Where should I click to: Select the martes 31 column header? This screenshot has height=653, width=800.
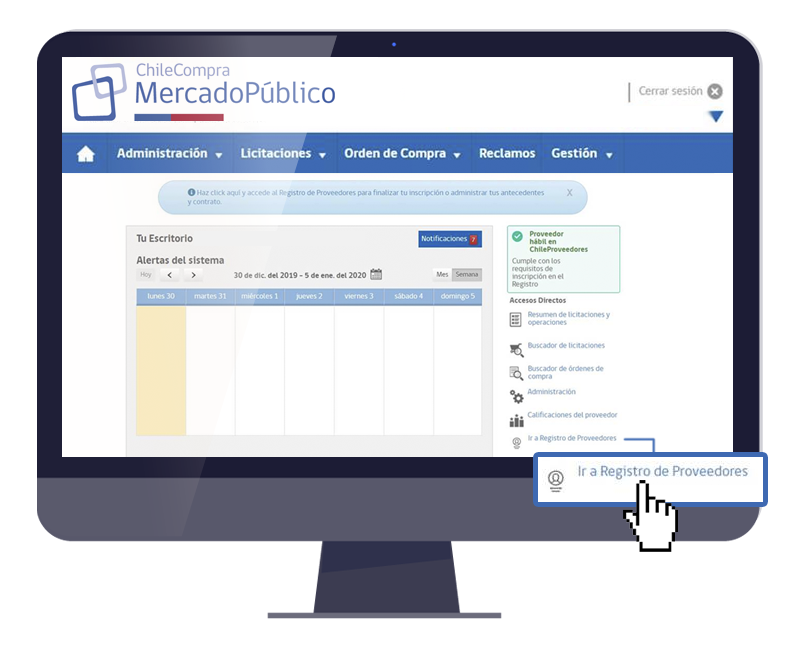click(x=210, y=296)
